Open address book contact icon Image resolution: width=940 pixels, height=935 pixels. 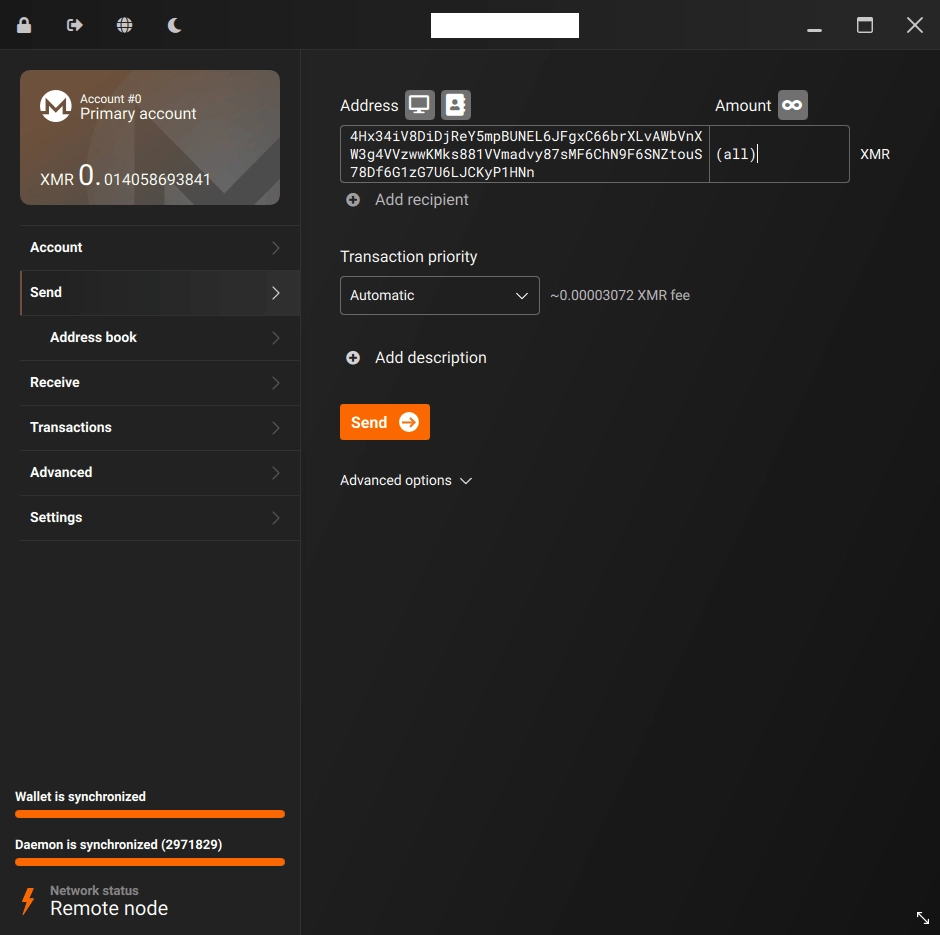pyautogui.click(x=456, y=105)
